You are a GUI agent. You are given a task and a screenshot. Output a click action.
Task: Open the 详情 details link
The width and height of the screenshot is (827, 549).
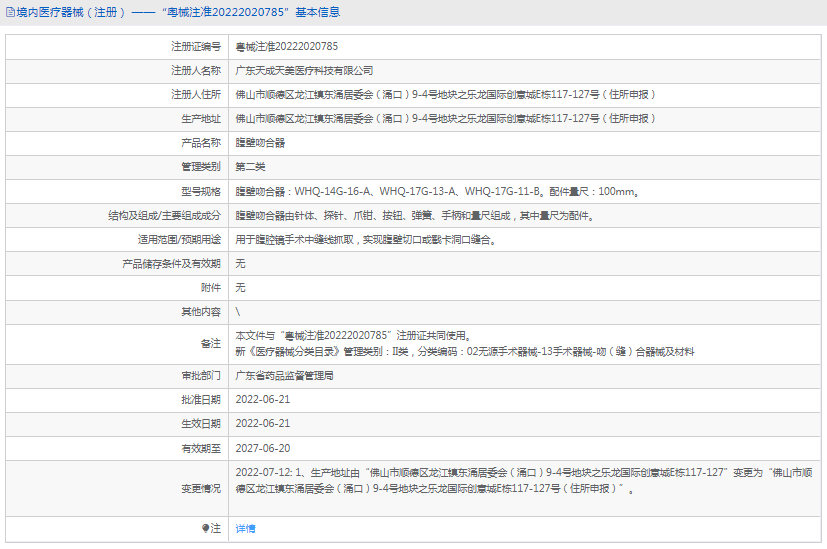click(245, 528)
